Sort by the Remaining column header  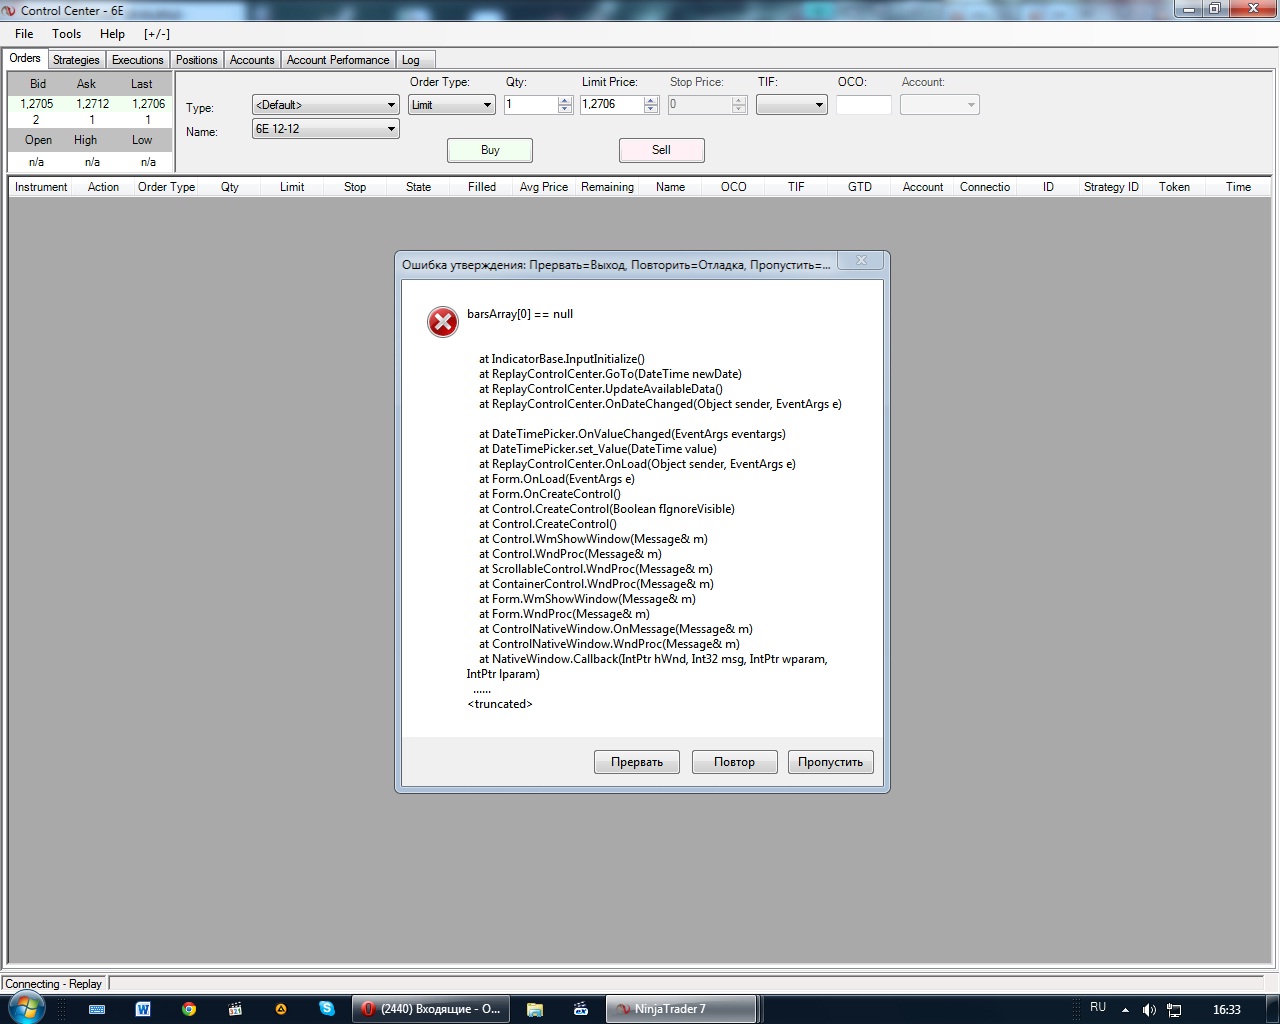tap(608, 187)
